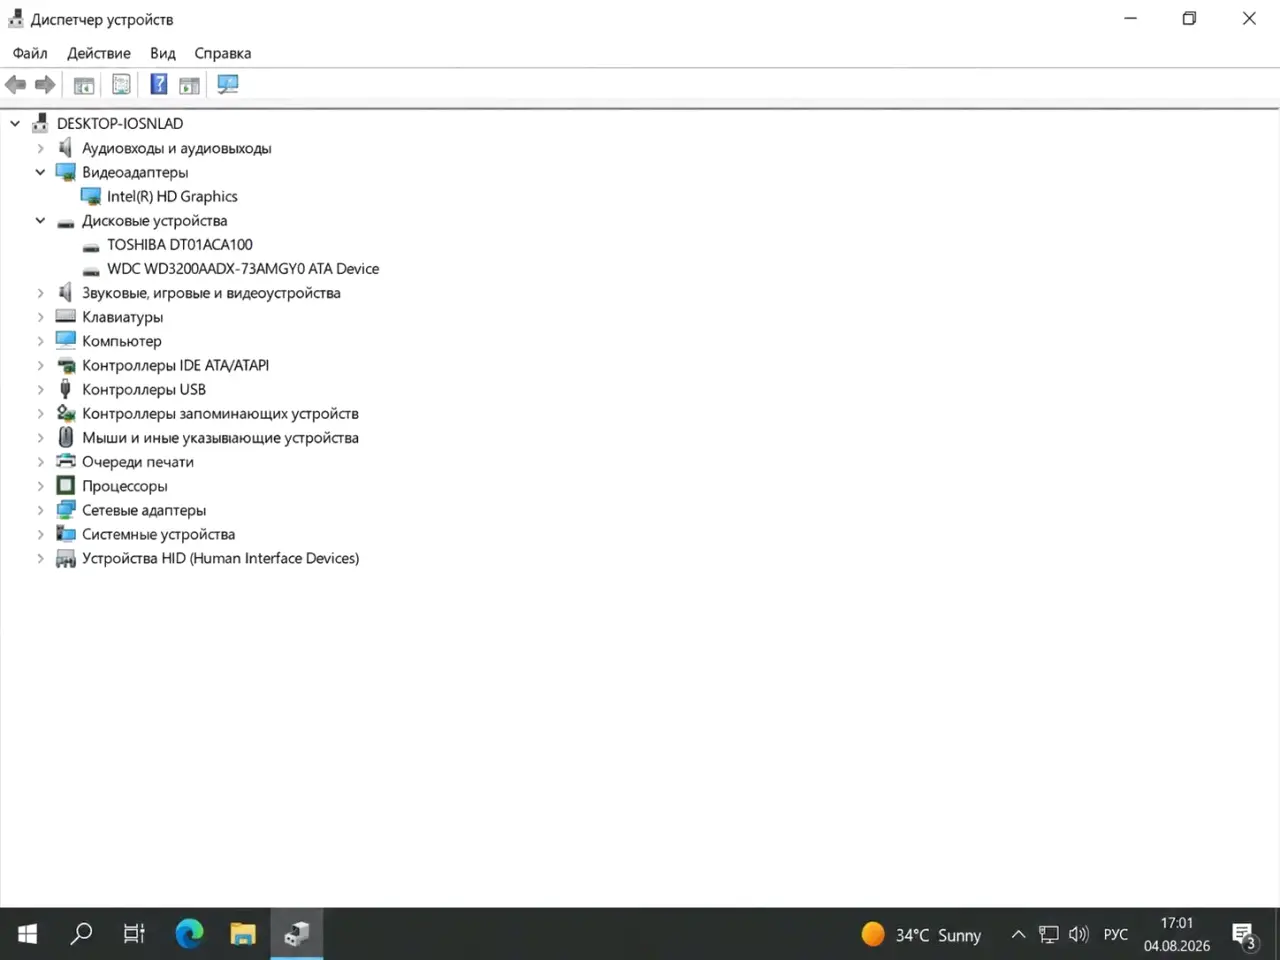
Task: Click the USB plug icon beside Контроллеры USB
Action: (x=65, y=389)
